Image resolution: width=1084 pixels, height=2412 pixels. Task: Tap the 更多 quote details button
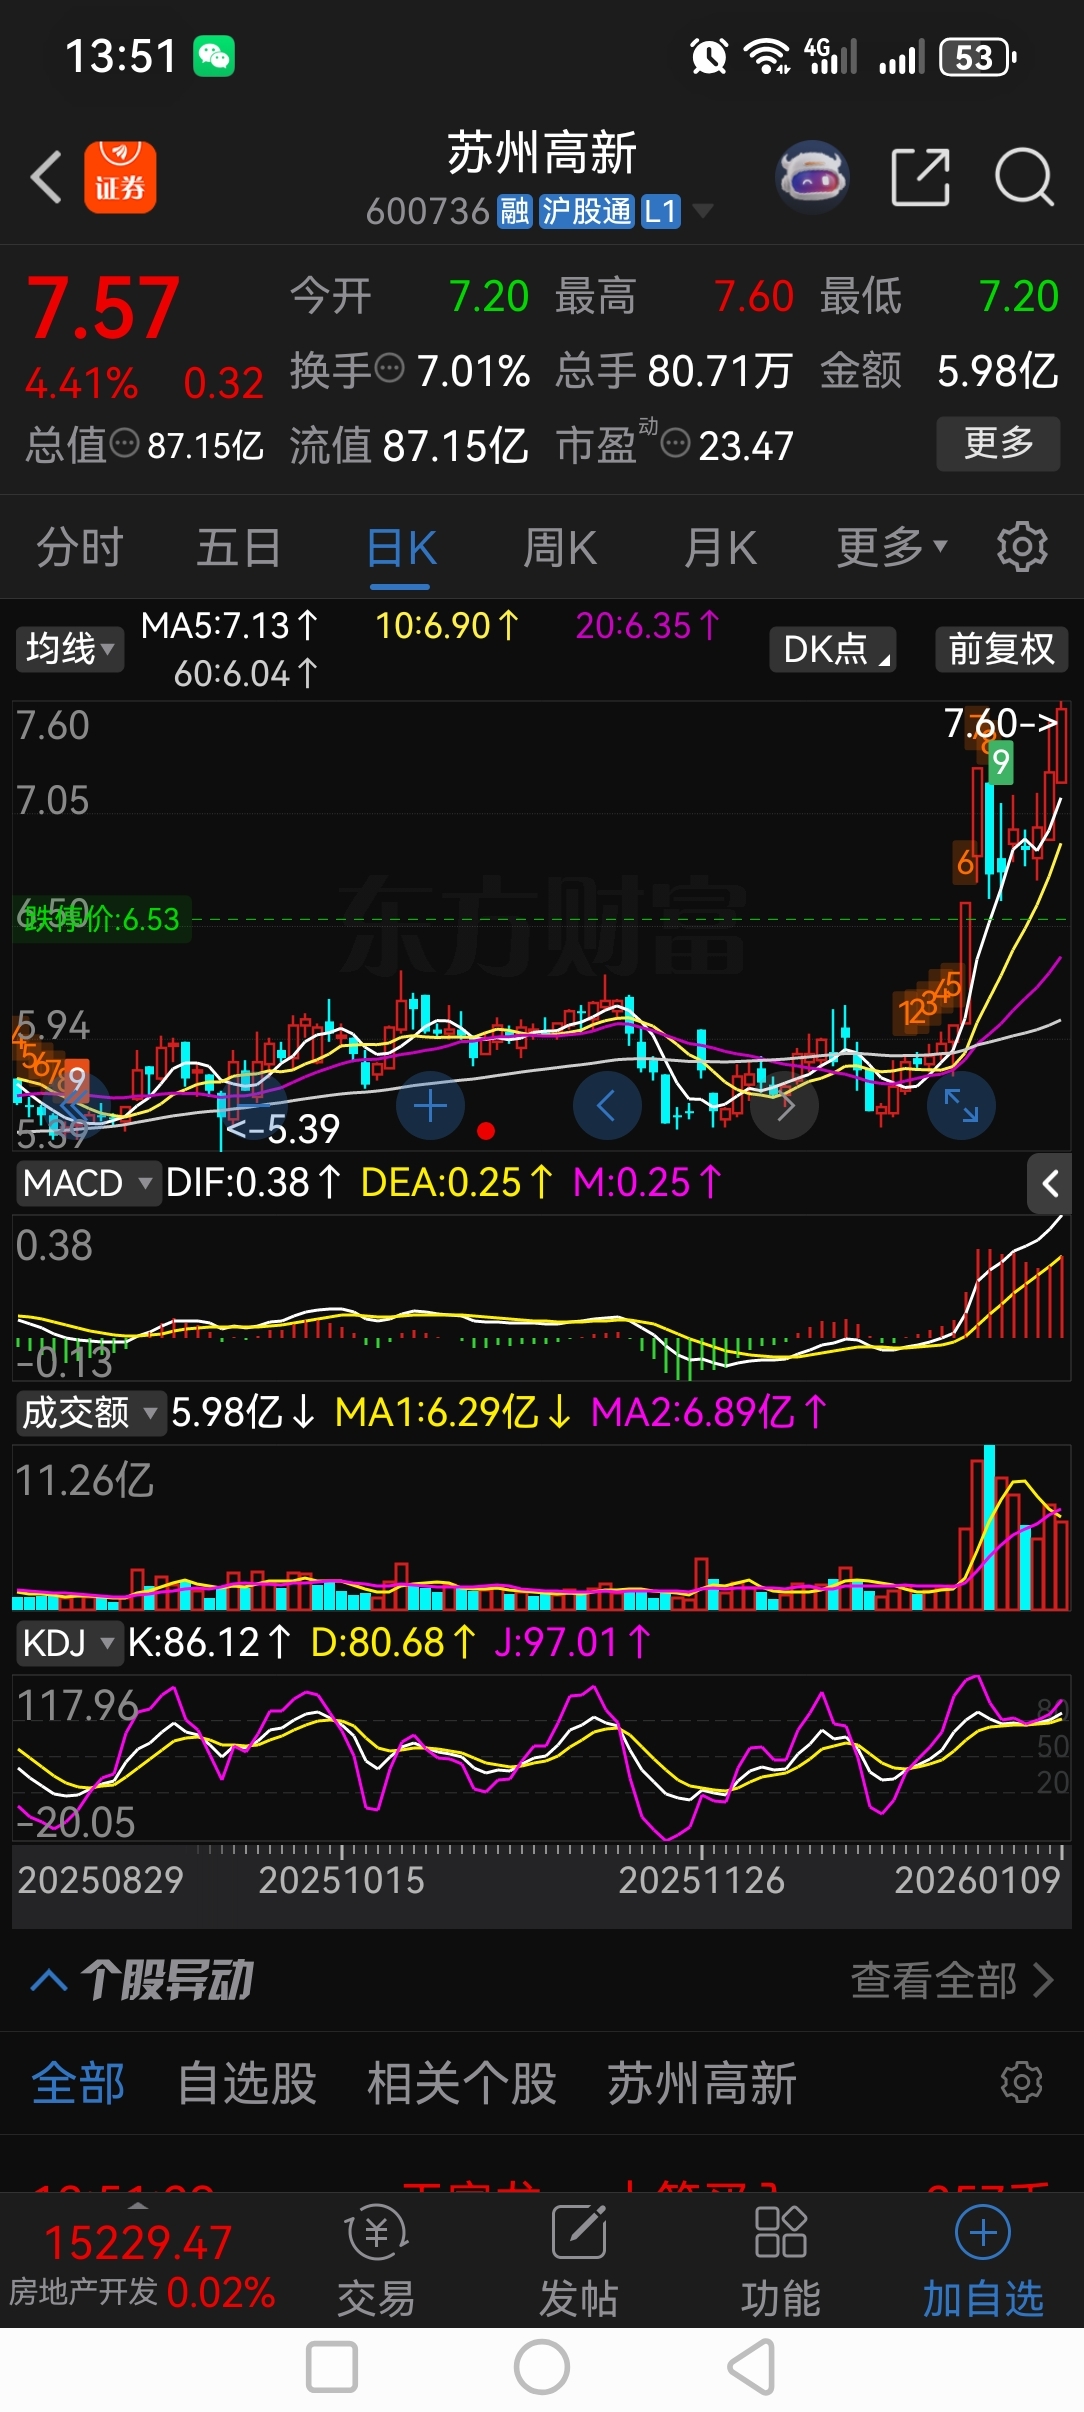[998, 443]
